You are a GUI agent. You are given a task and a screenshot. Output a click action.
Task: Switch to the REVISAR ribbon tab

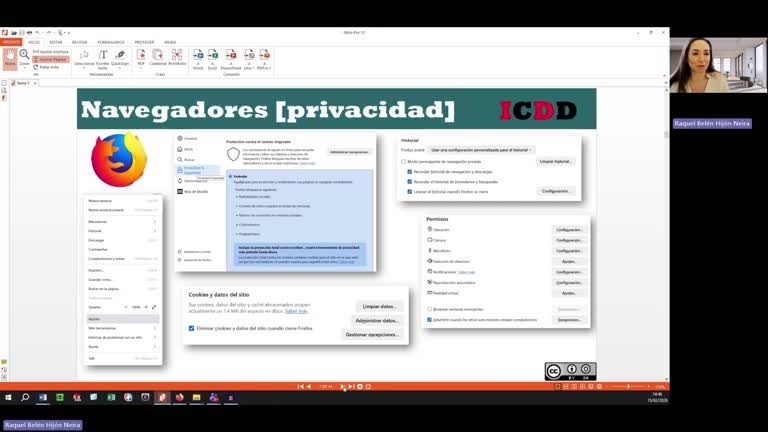pyautogui.click(x=79, y=43)
